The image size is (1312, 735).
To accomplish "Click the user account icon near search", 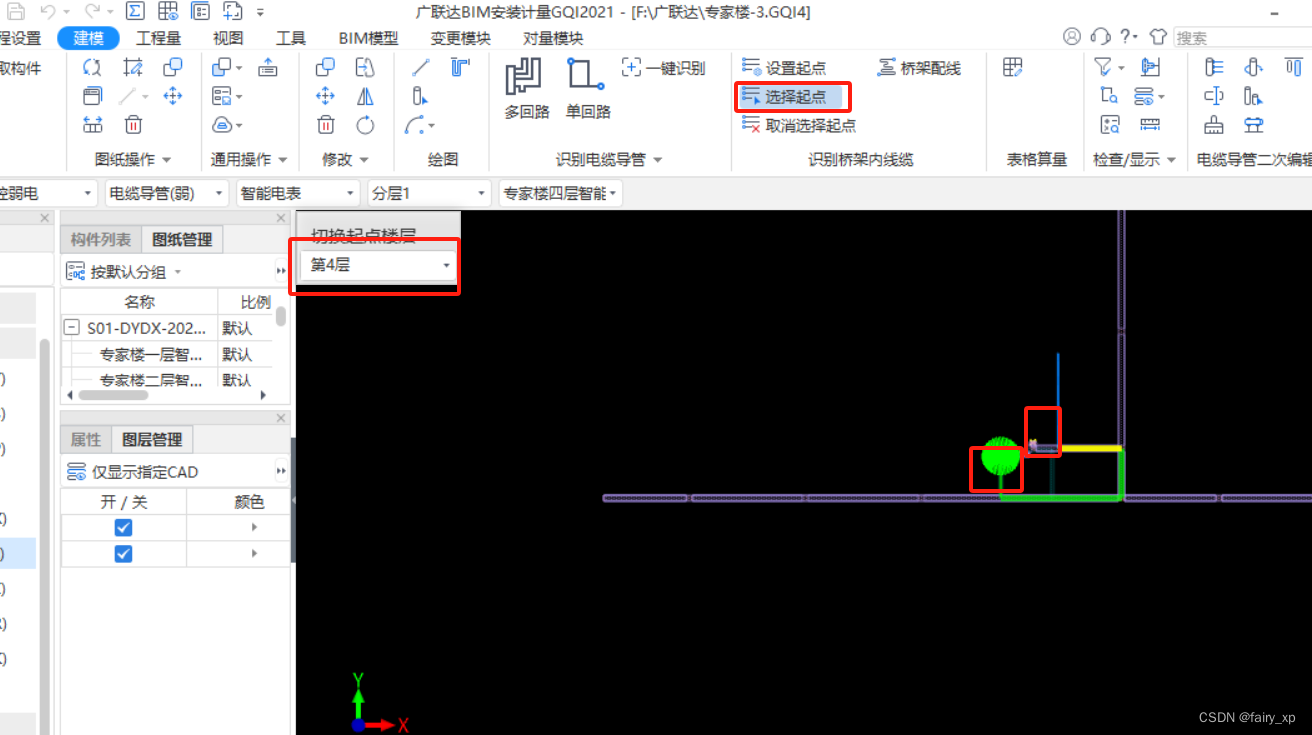I will click(x=1072, y=36).
